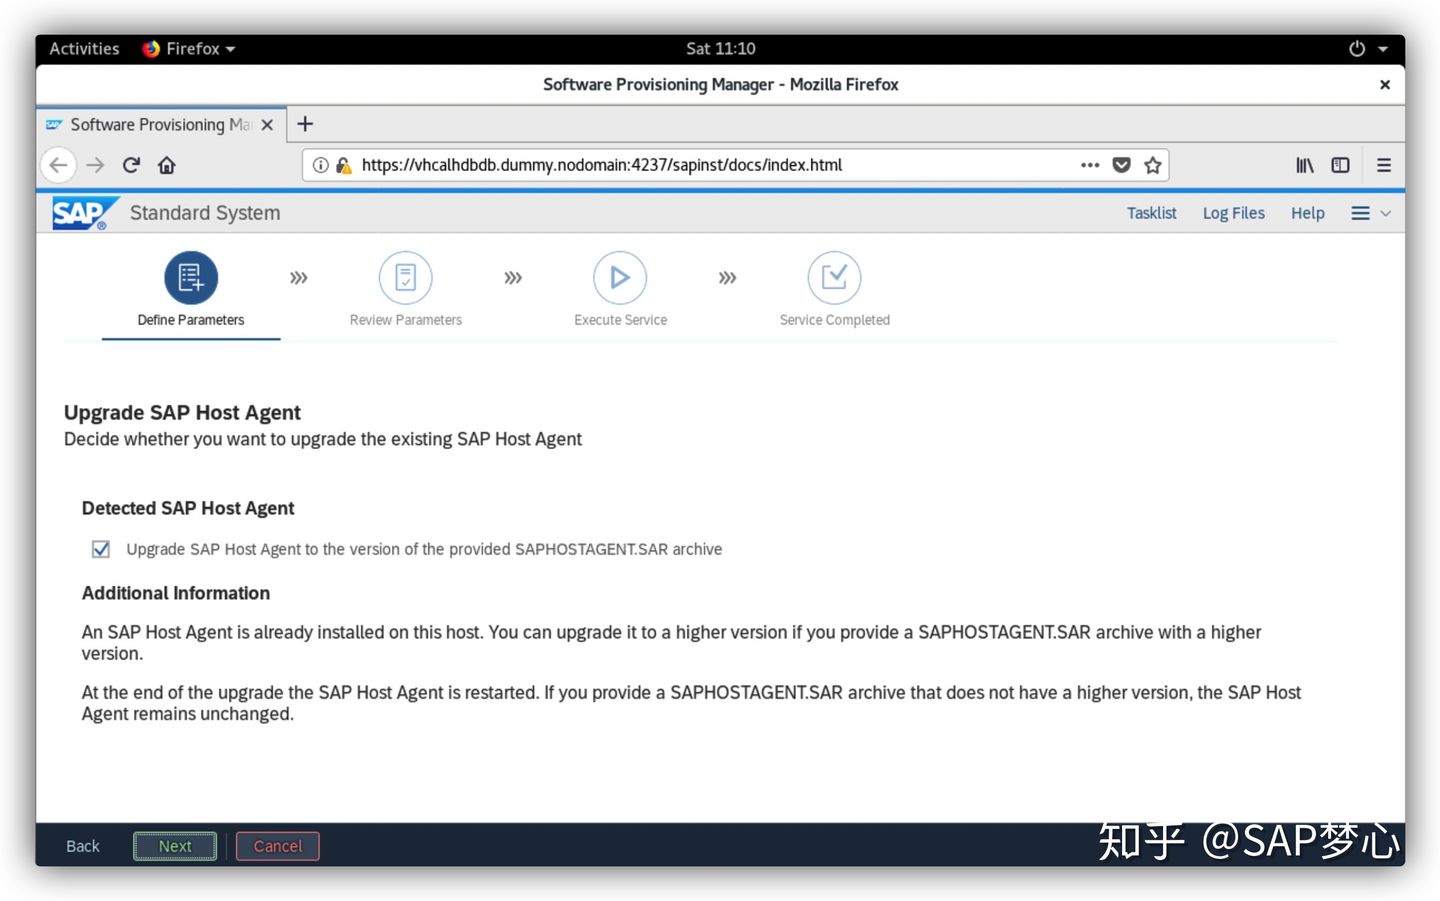Select the Software Provisioning Manager tab
The height and width of the screenshot is (901, 1440).
162,125
